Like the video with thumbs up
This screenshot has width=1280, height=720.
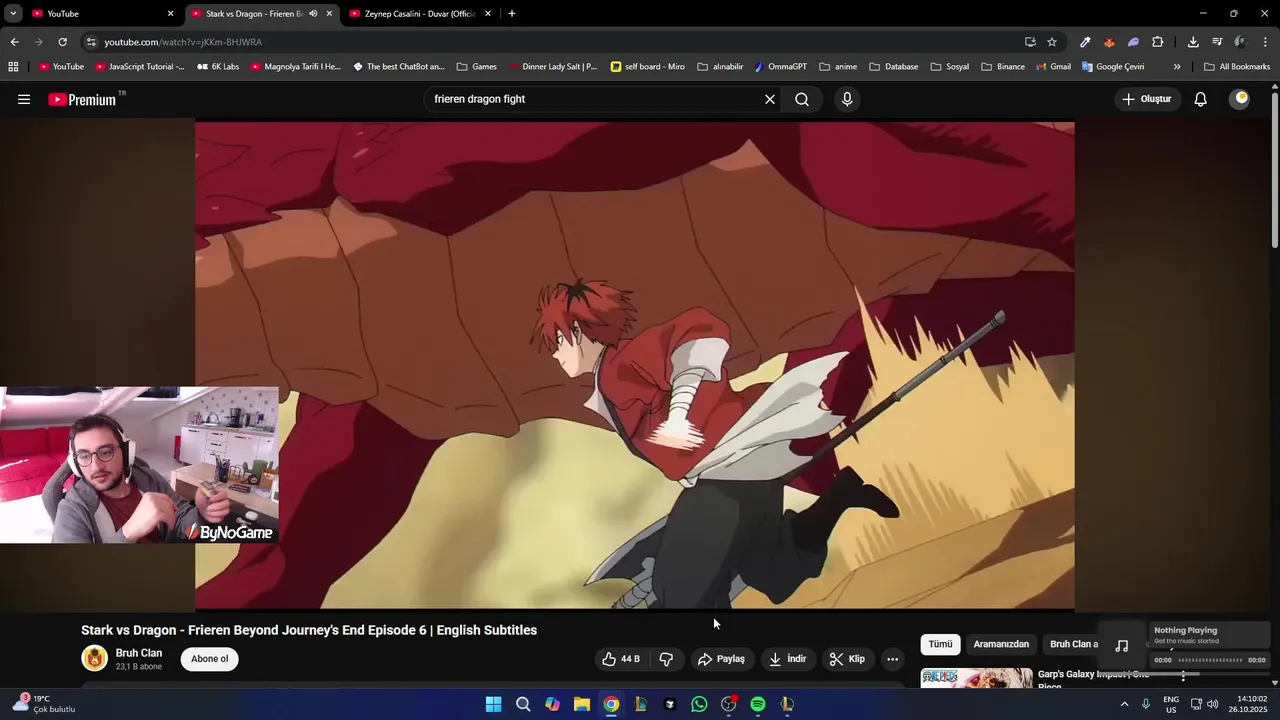click(x=621, y=659)
